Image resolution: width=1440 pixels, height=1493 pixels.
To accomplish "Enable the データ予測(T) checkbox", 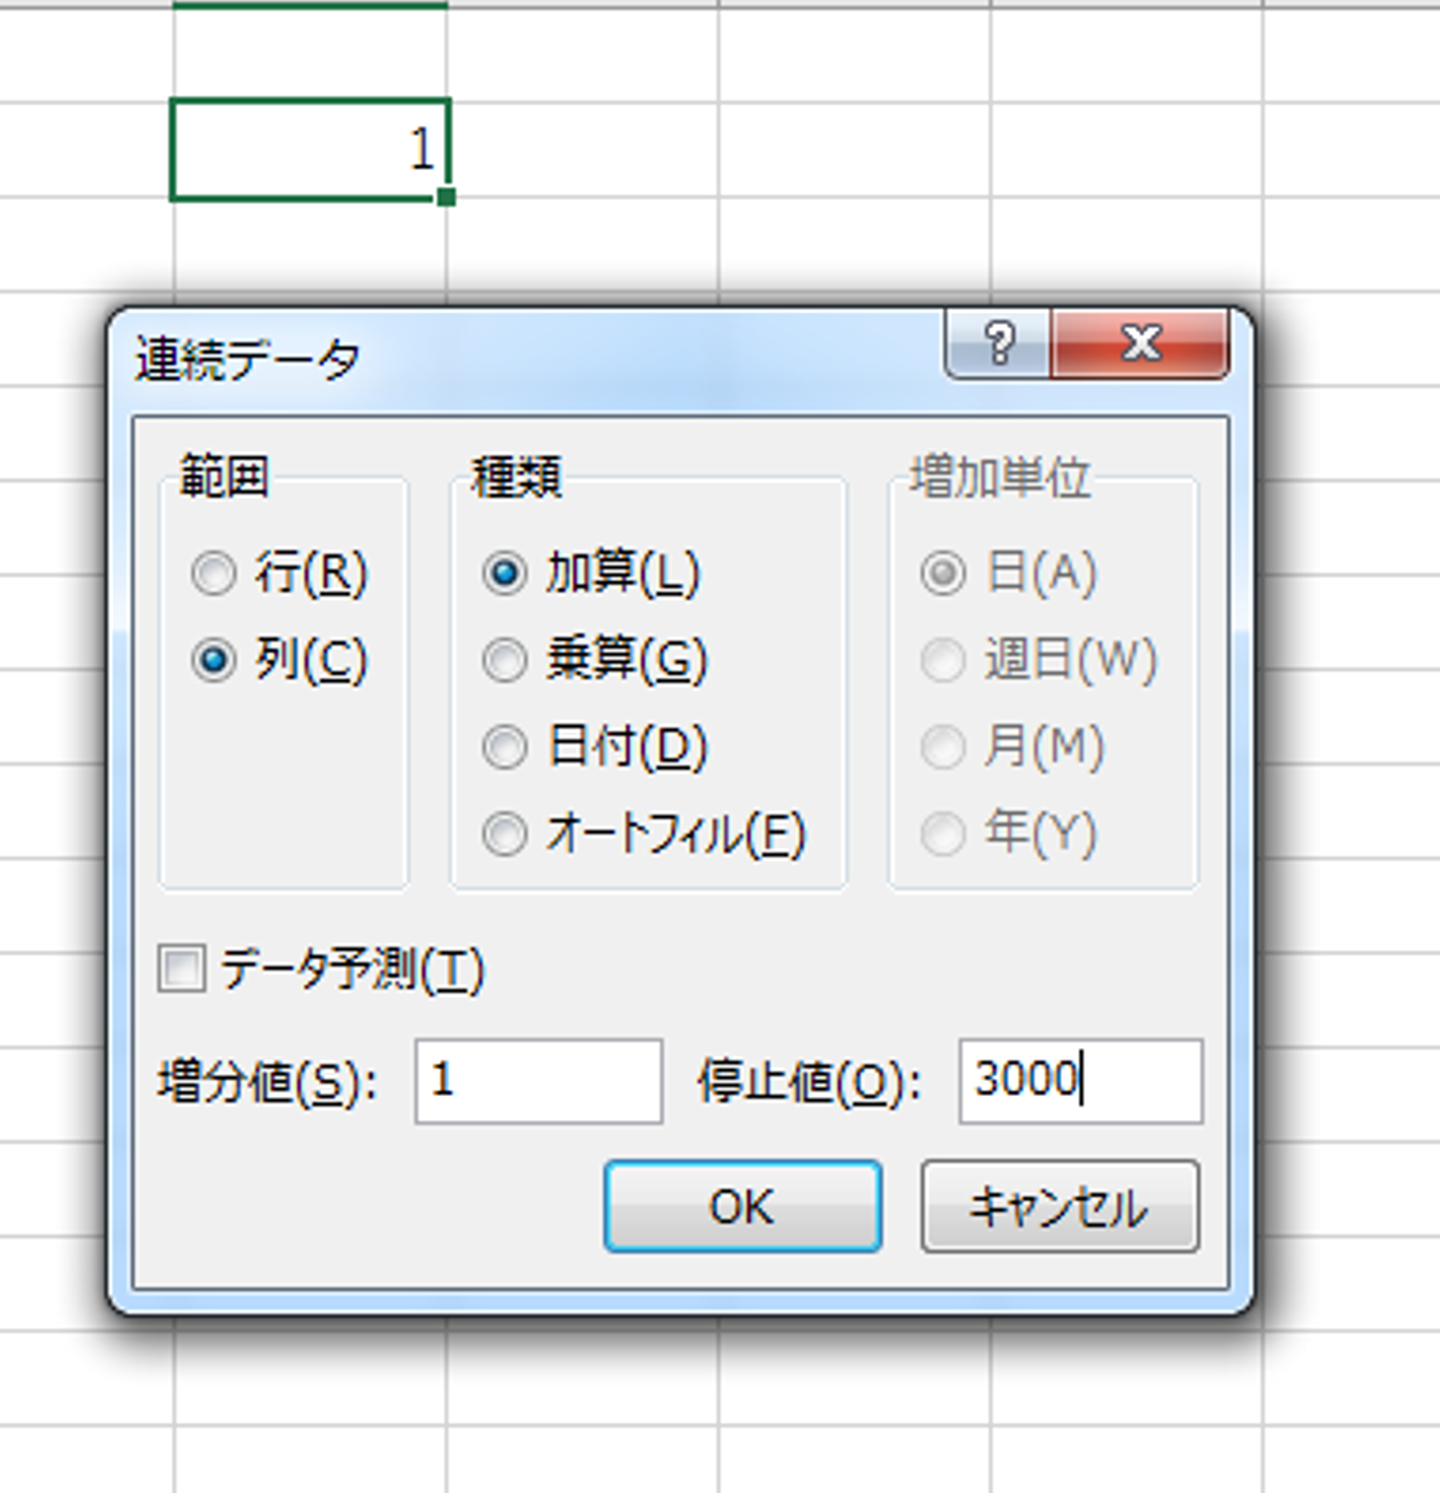I will point(182,969).
